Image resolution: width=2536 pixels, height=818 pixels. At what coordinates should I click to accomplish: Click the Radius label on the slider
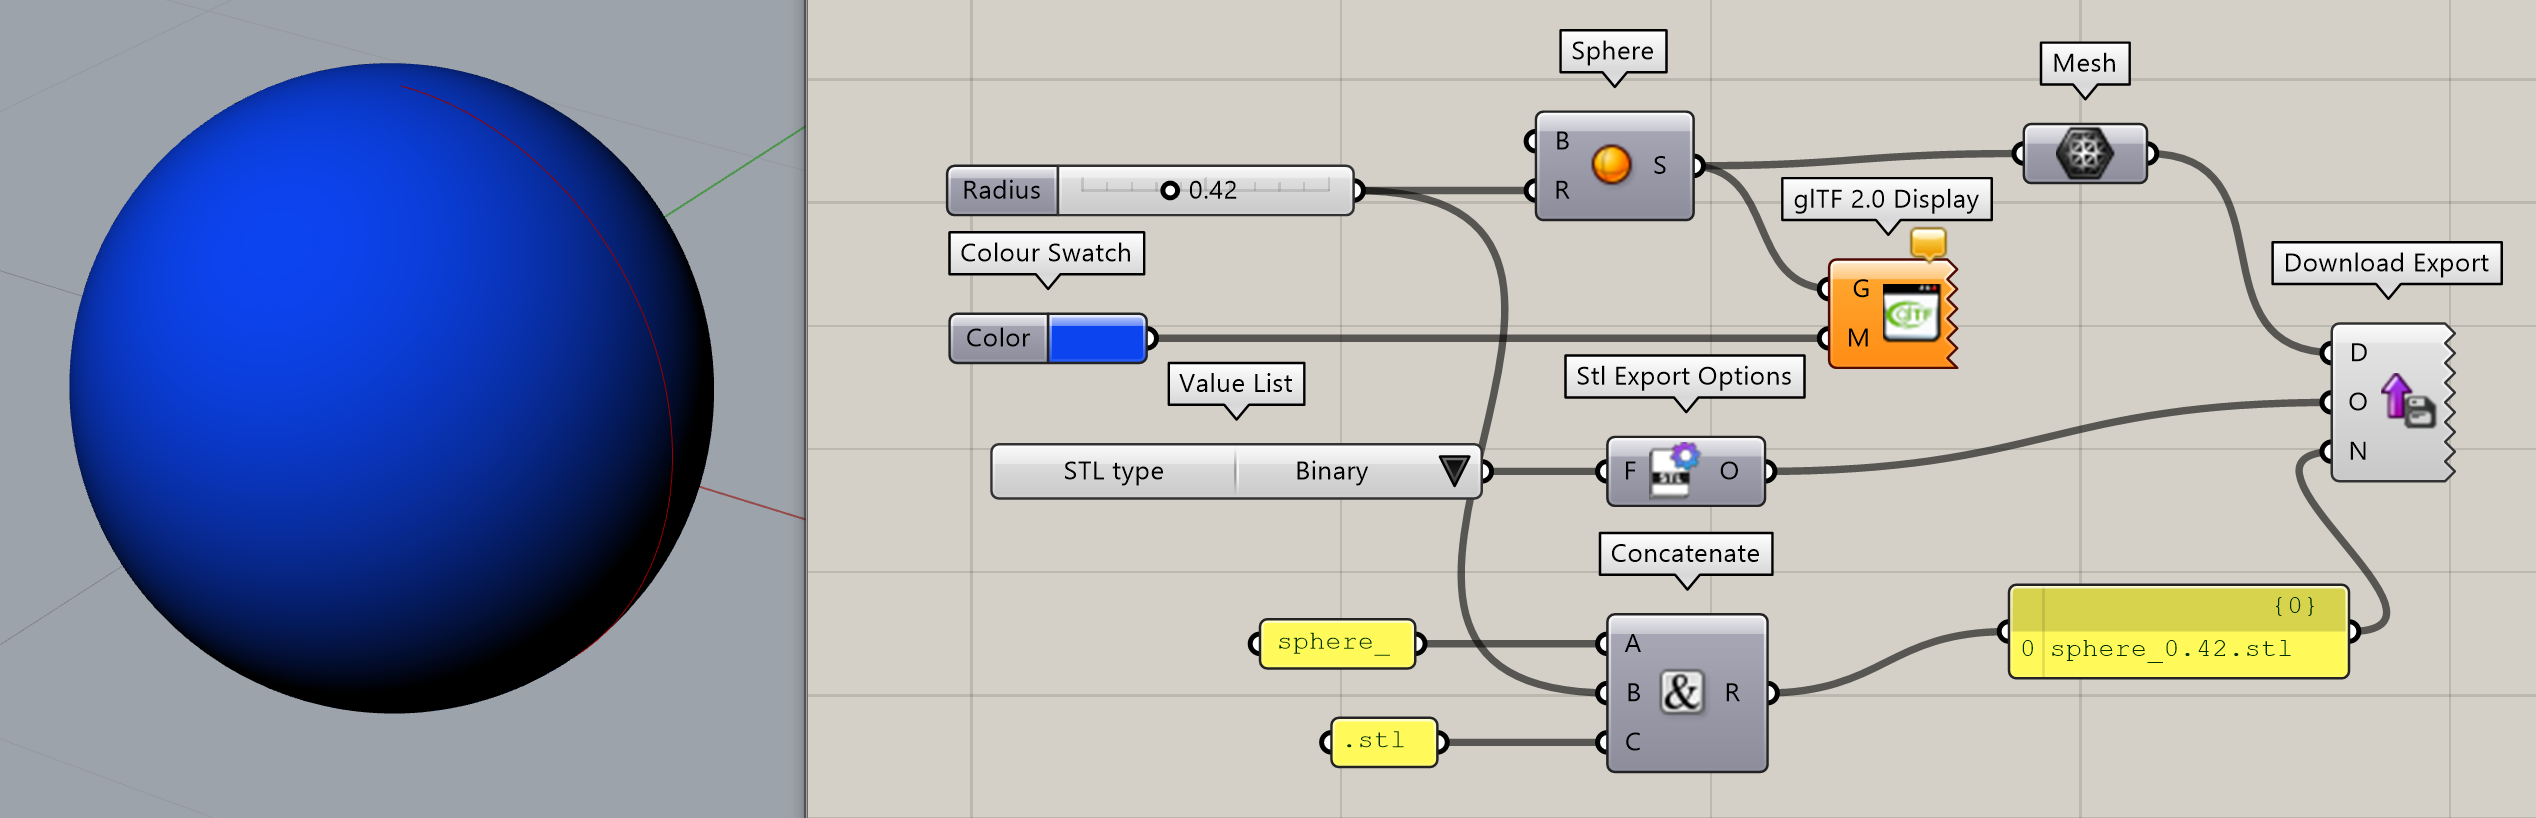(1001, 190)
